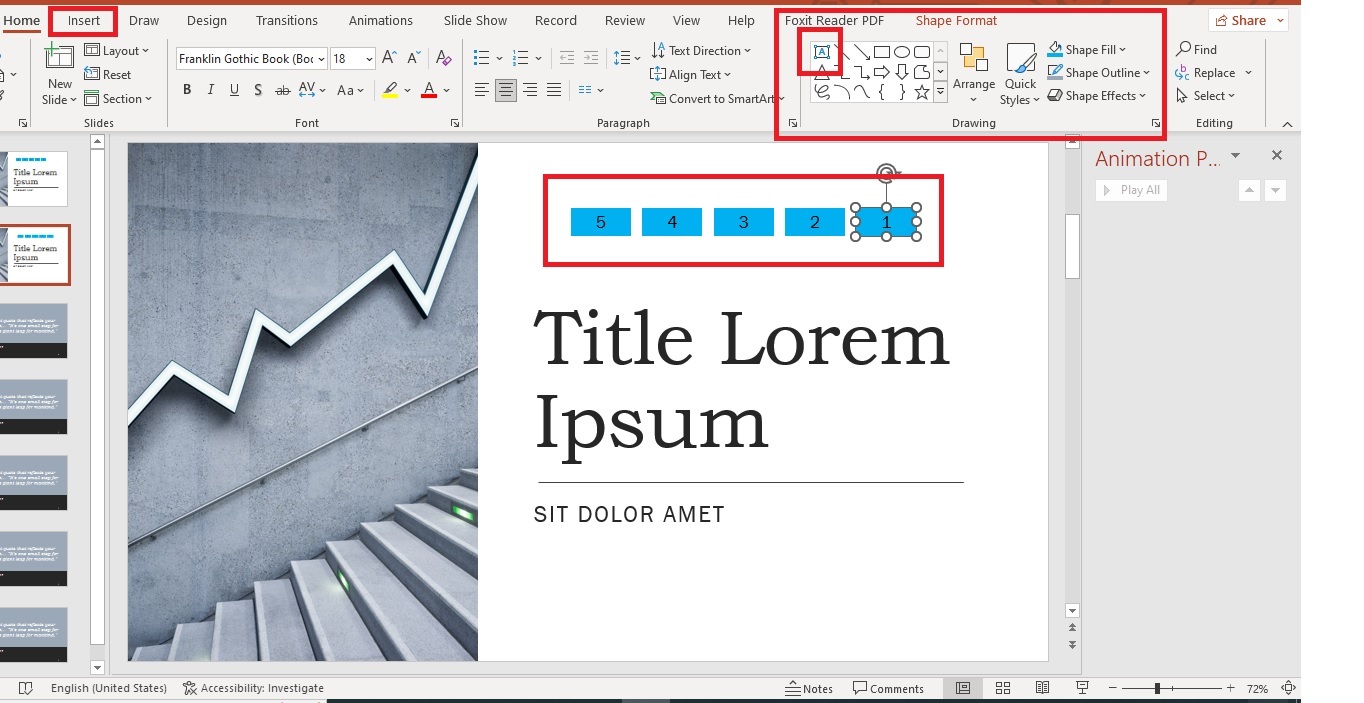Open the Arrange options in Drawing group
This screenshot has width=1364, height=703.
click(973, 72)
